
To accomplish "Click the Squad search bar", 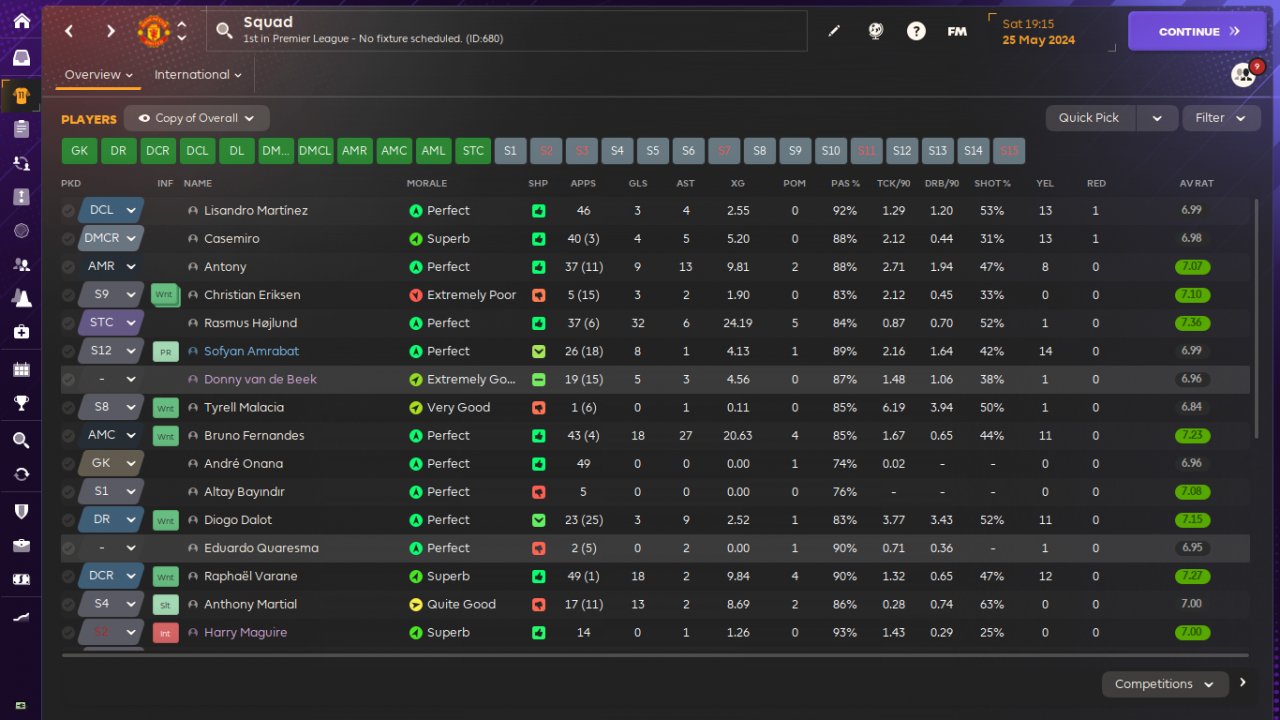I will (507, 31).
